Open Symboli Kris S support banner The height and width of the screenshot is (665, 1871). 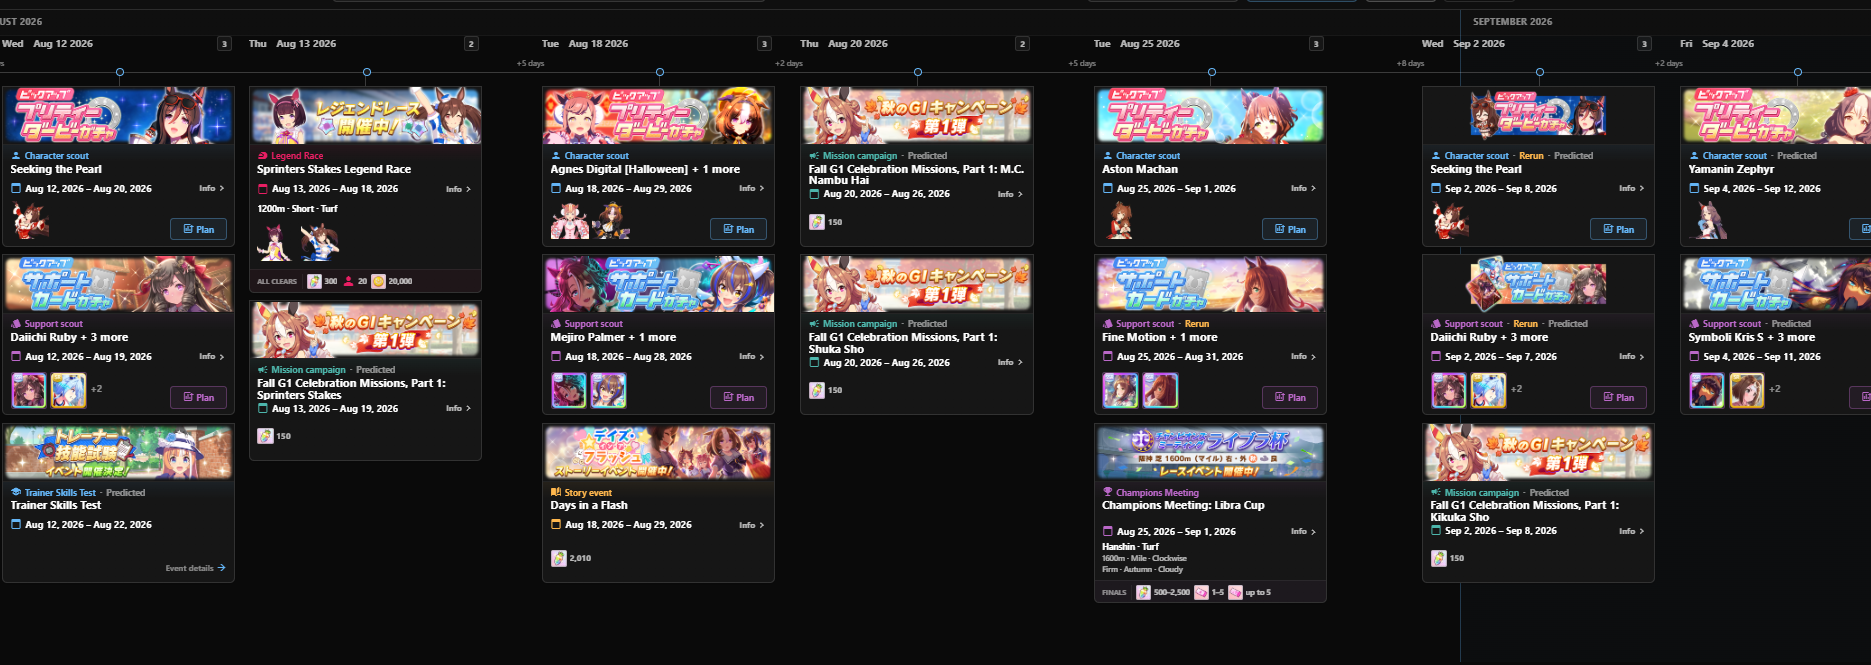[1776, 284]
